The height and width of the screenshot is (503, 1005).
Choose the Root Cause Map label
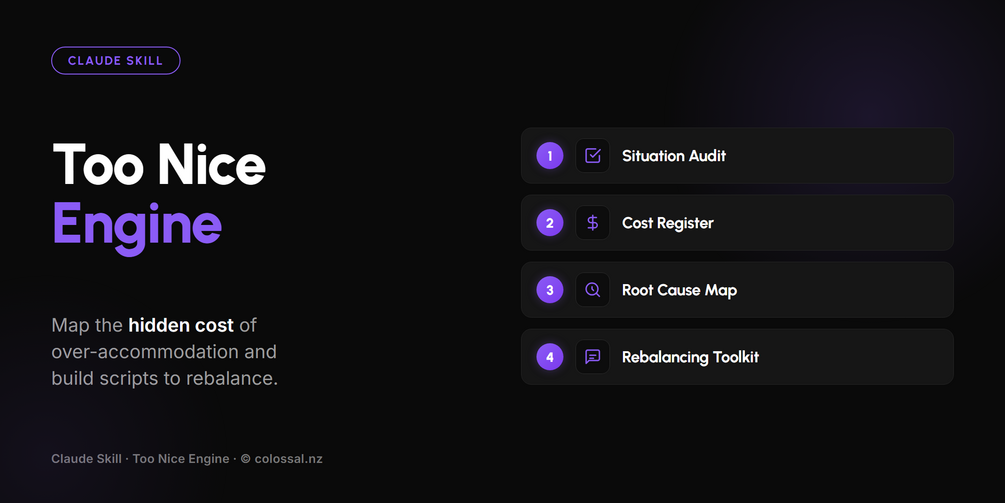(679, 290)
